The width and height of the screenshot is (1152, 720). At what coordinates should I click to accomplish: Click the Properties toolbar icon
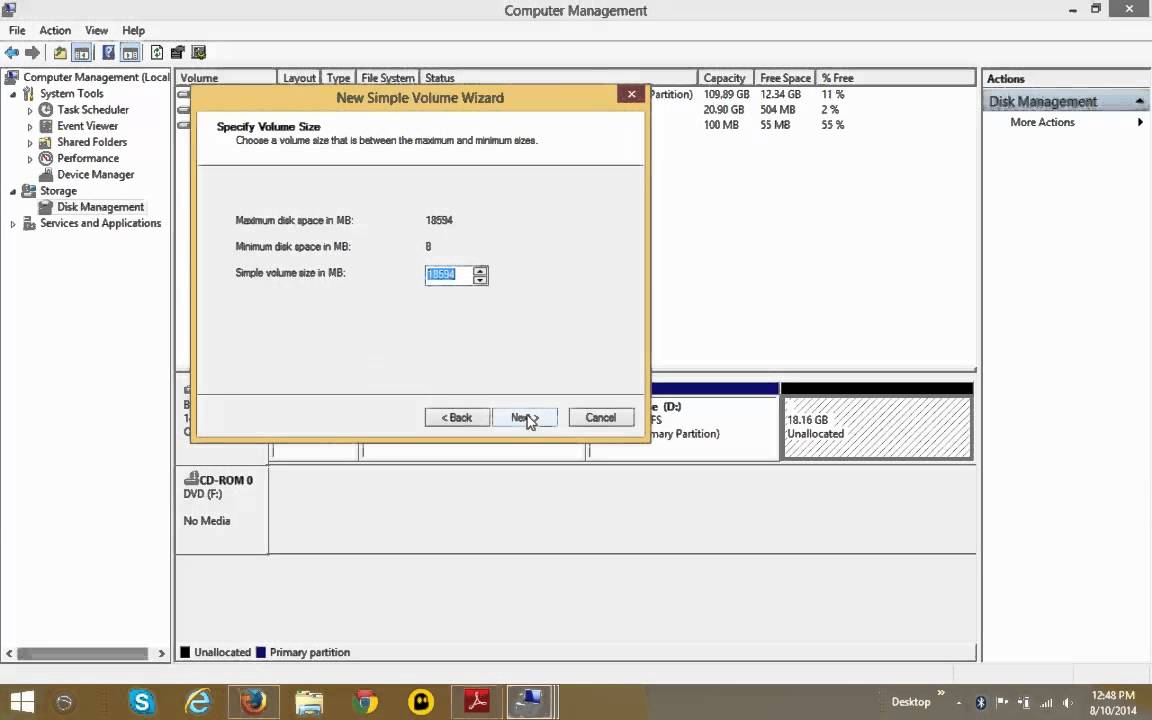coord(177,53)
